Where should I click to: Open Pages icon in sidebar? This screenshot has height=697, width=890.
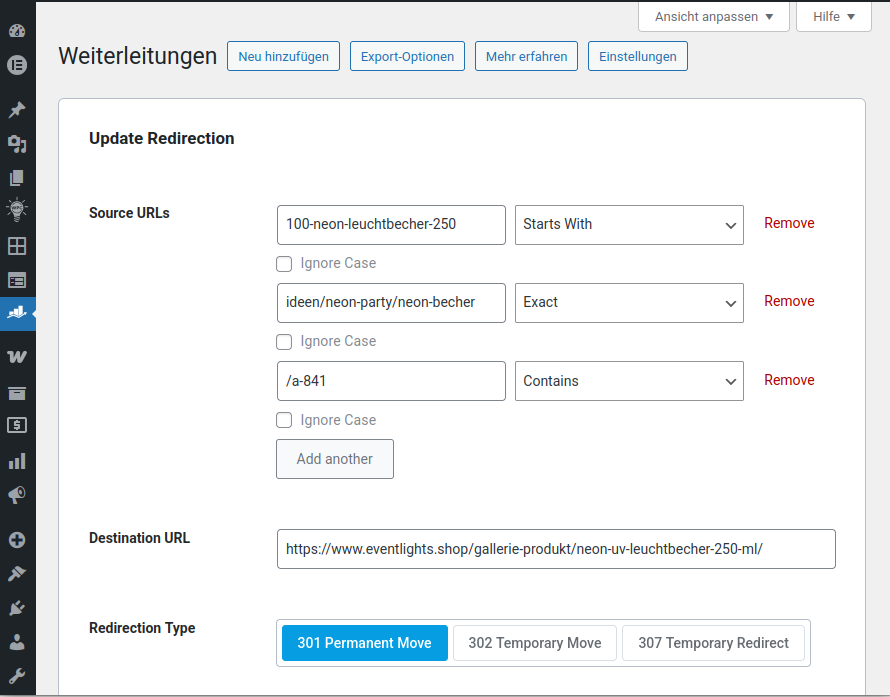[x=17, y=178]
